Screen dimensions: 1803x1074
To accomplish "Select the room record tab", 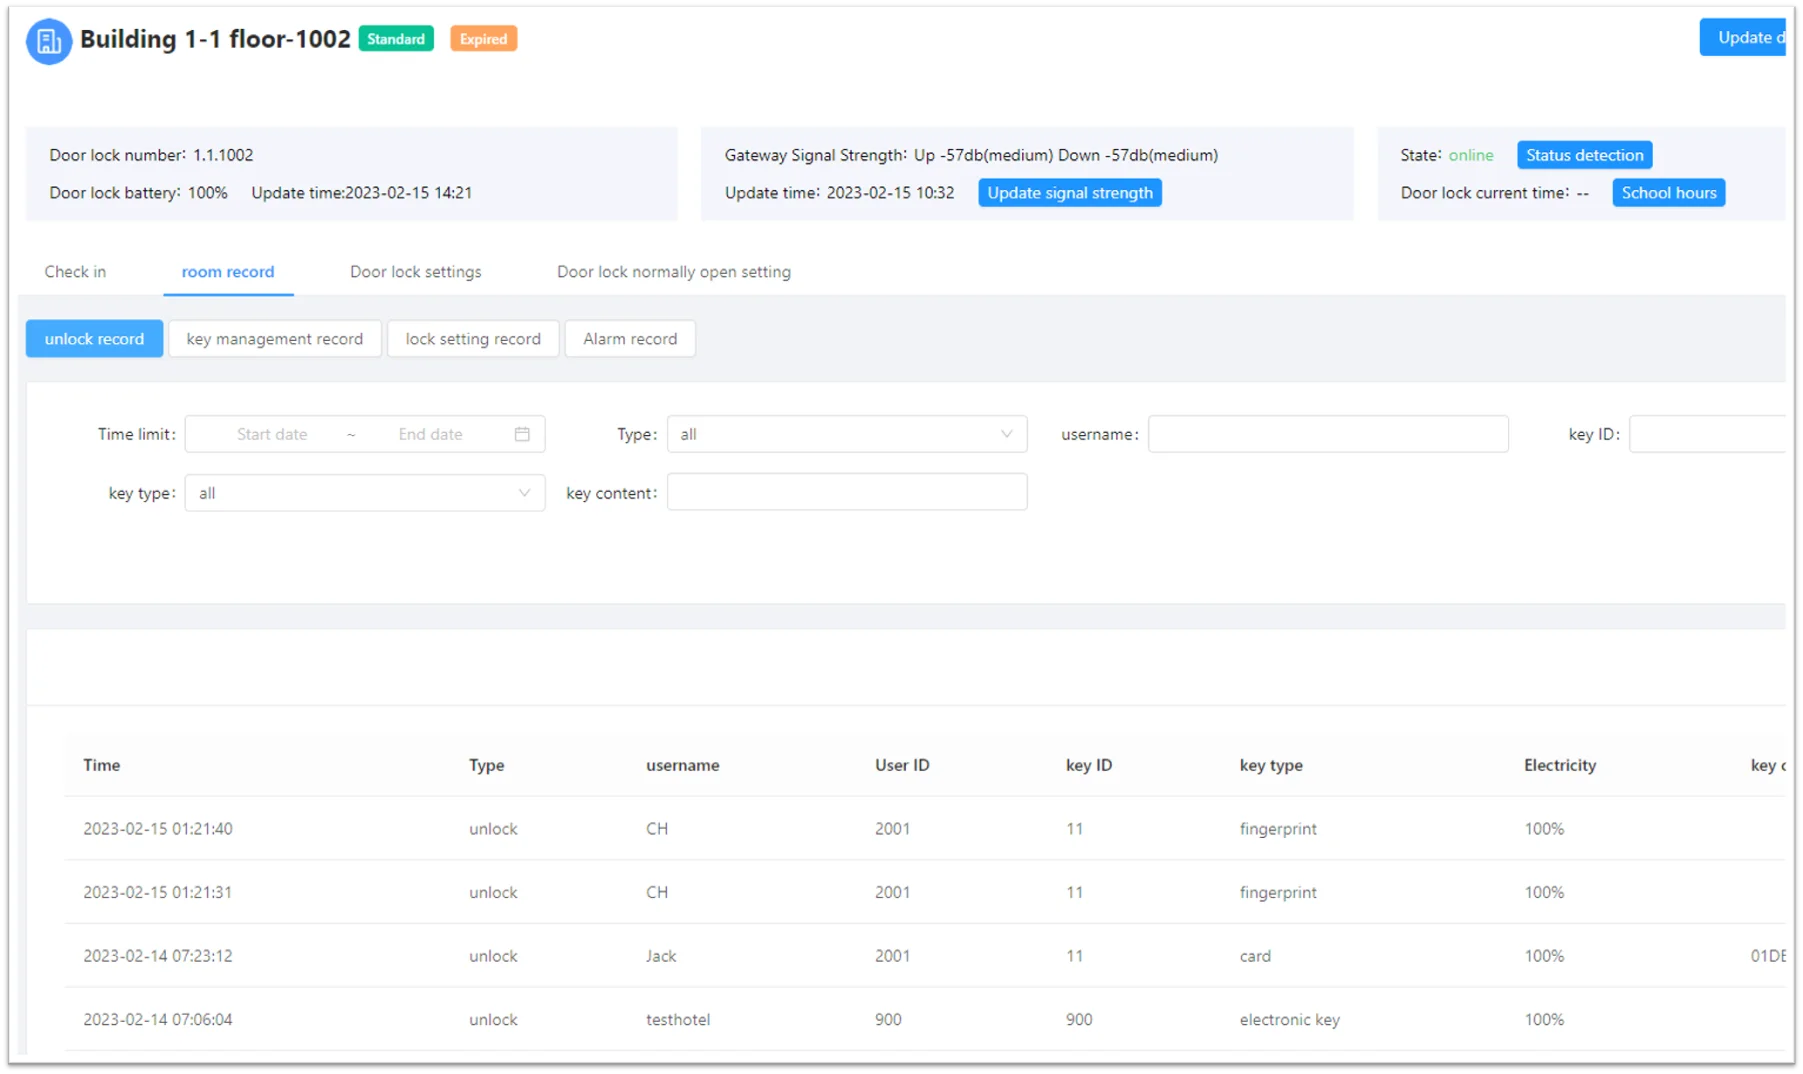I will [x=228, y=272].
